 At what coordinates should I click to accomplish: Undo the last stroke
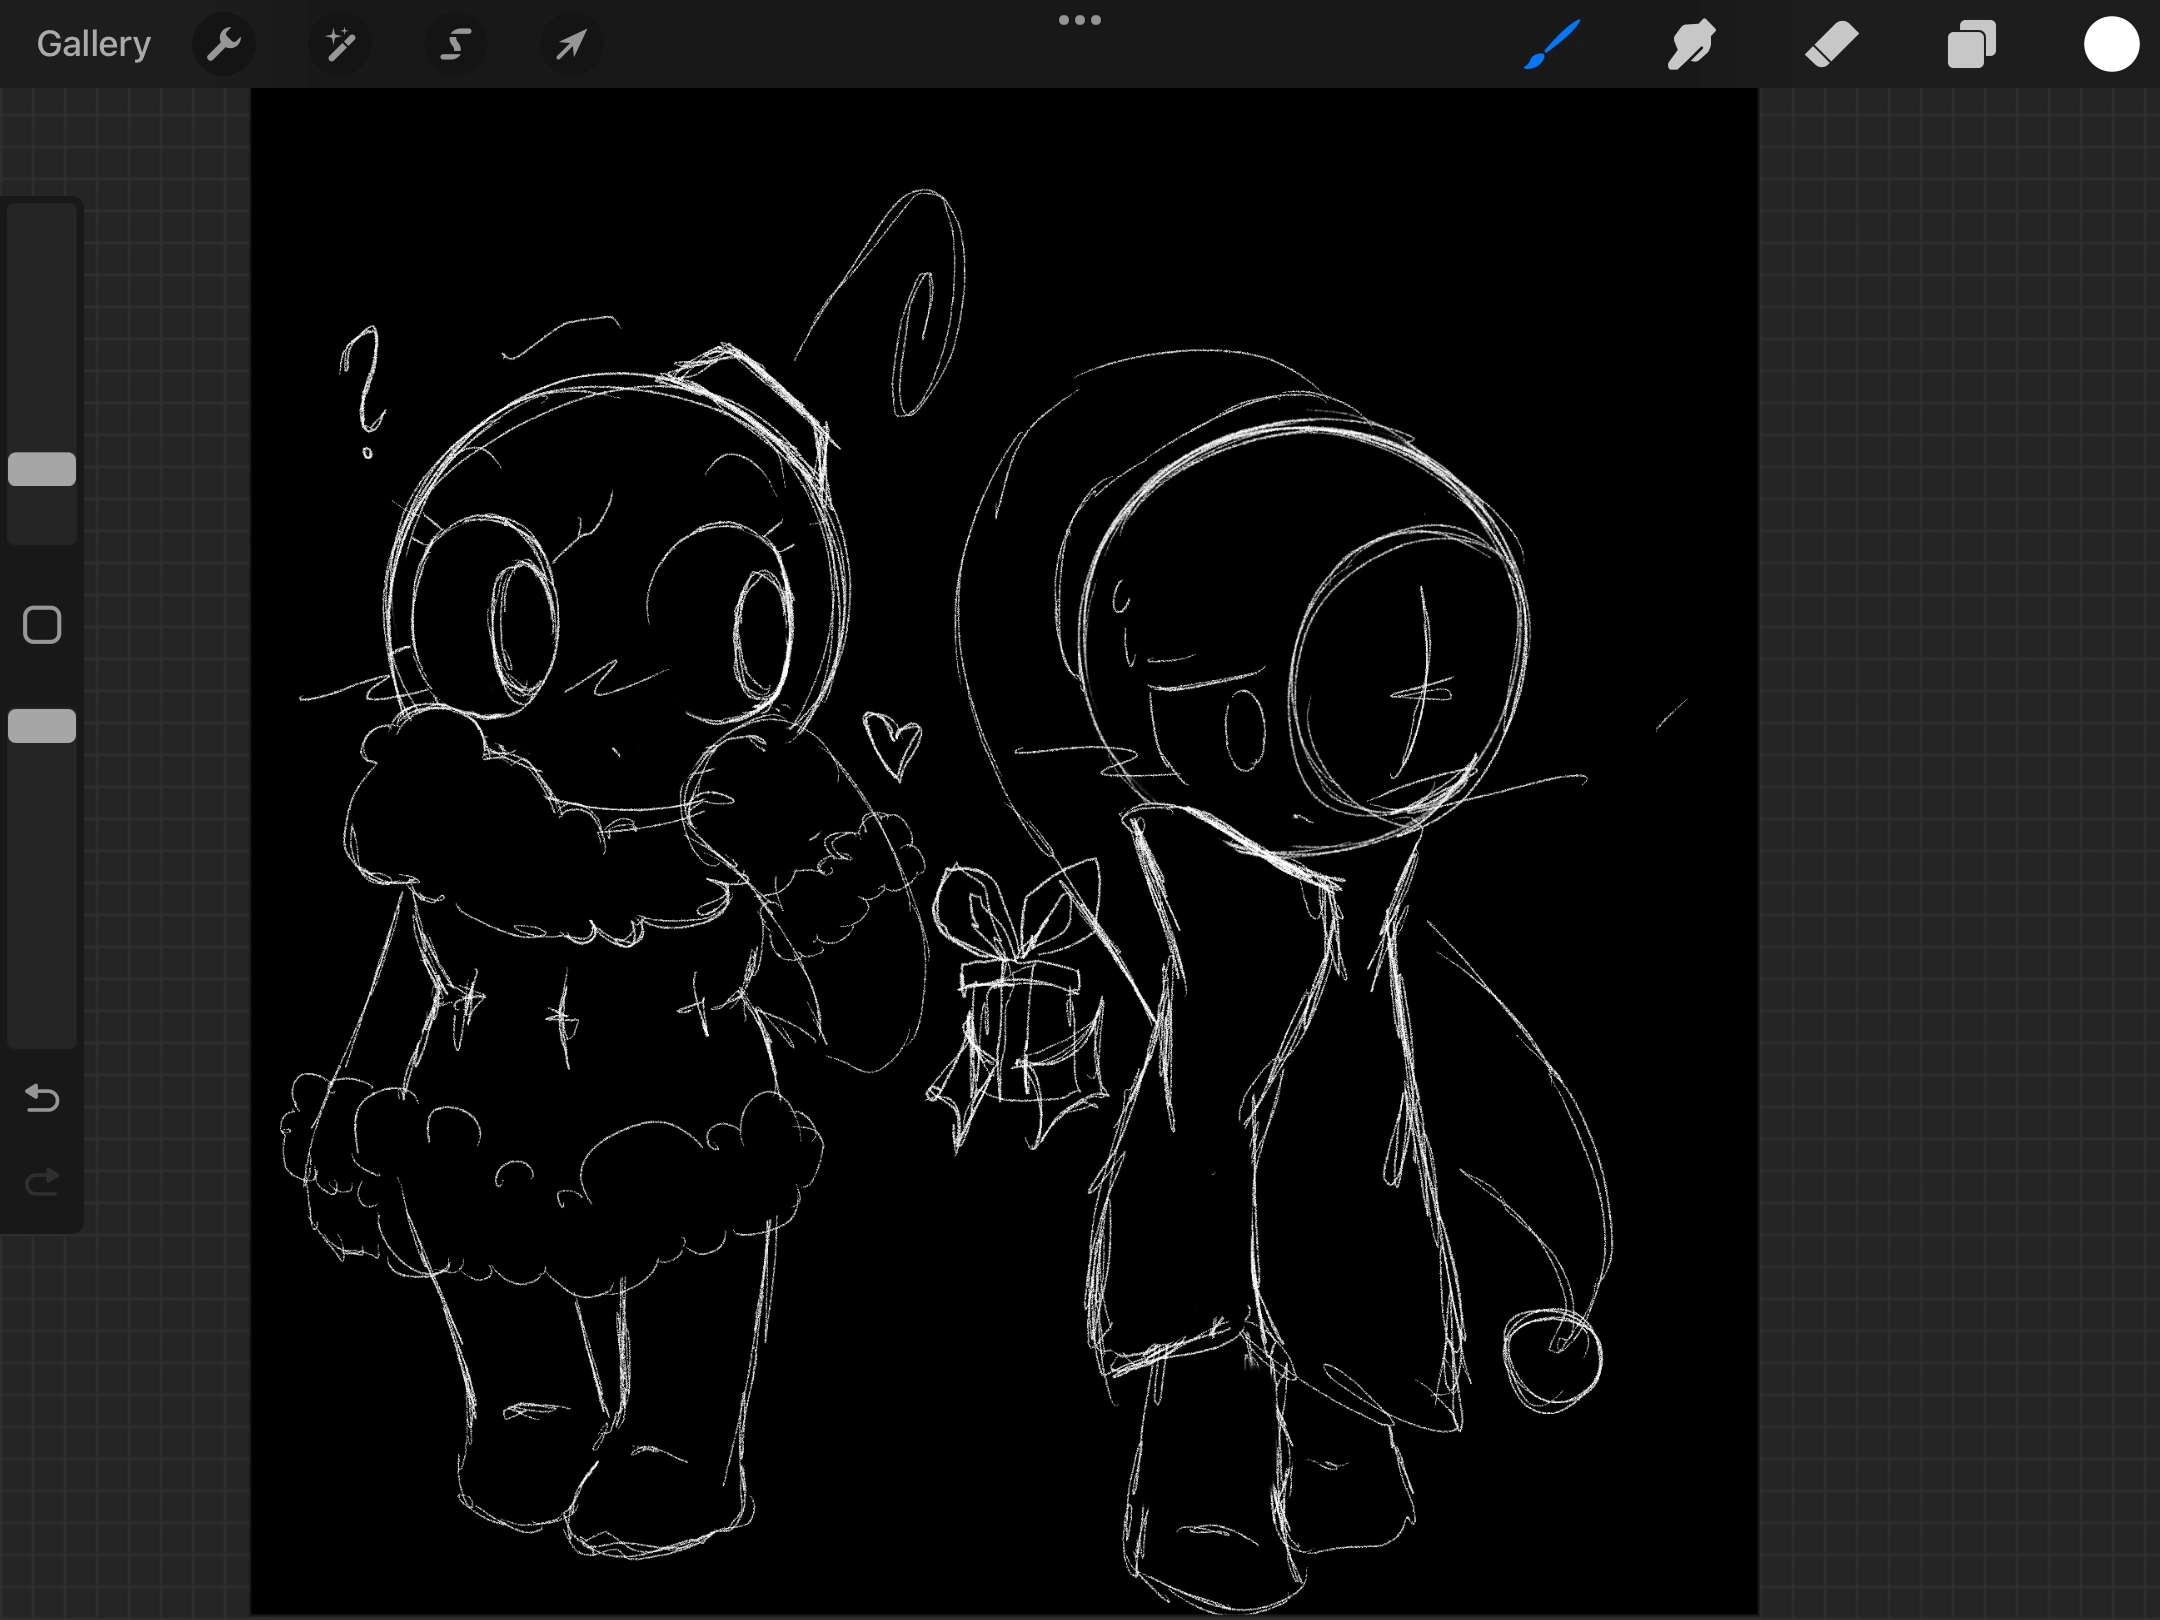pos(42,1098)
